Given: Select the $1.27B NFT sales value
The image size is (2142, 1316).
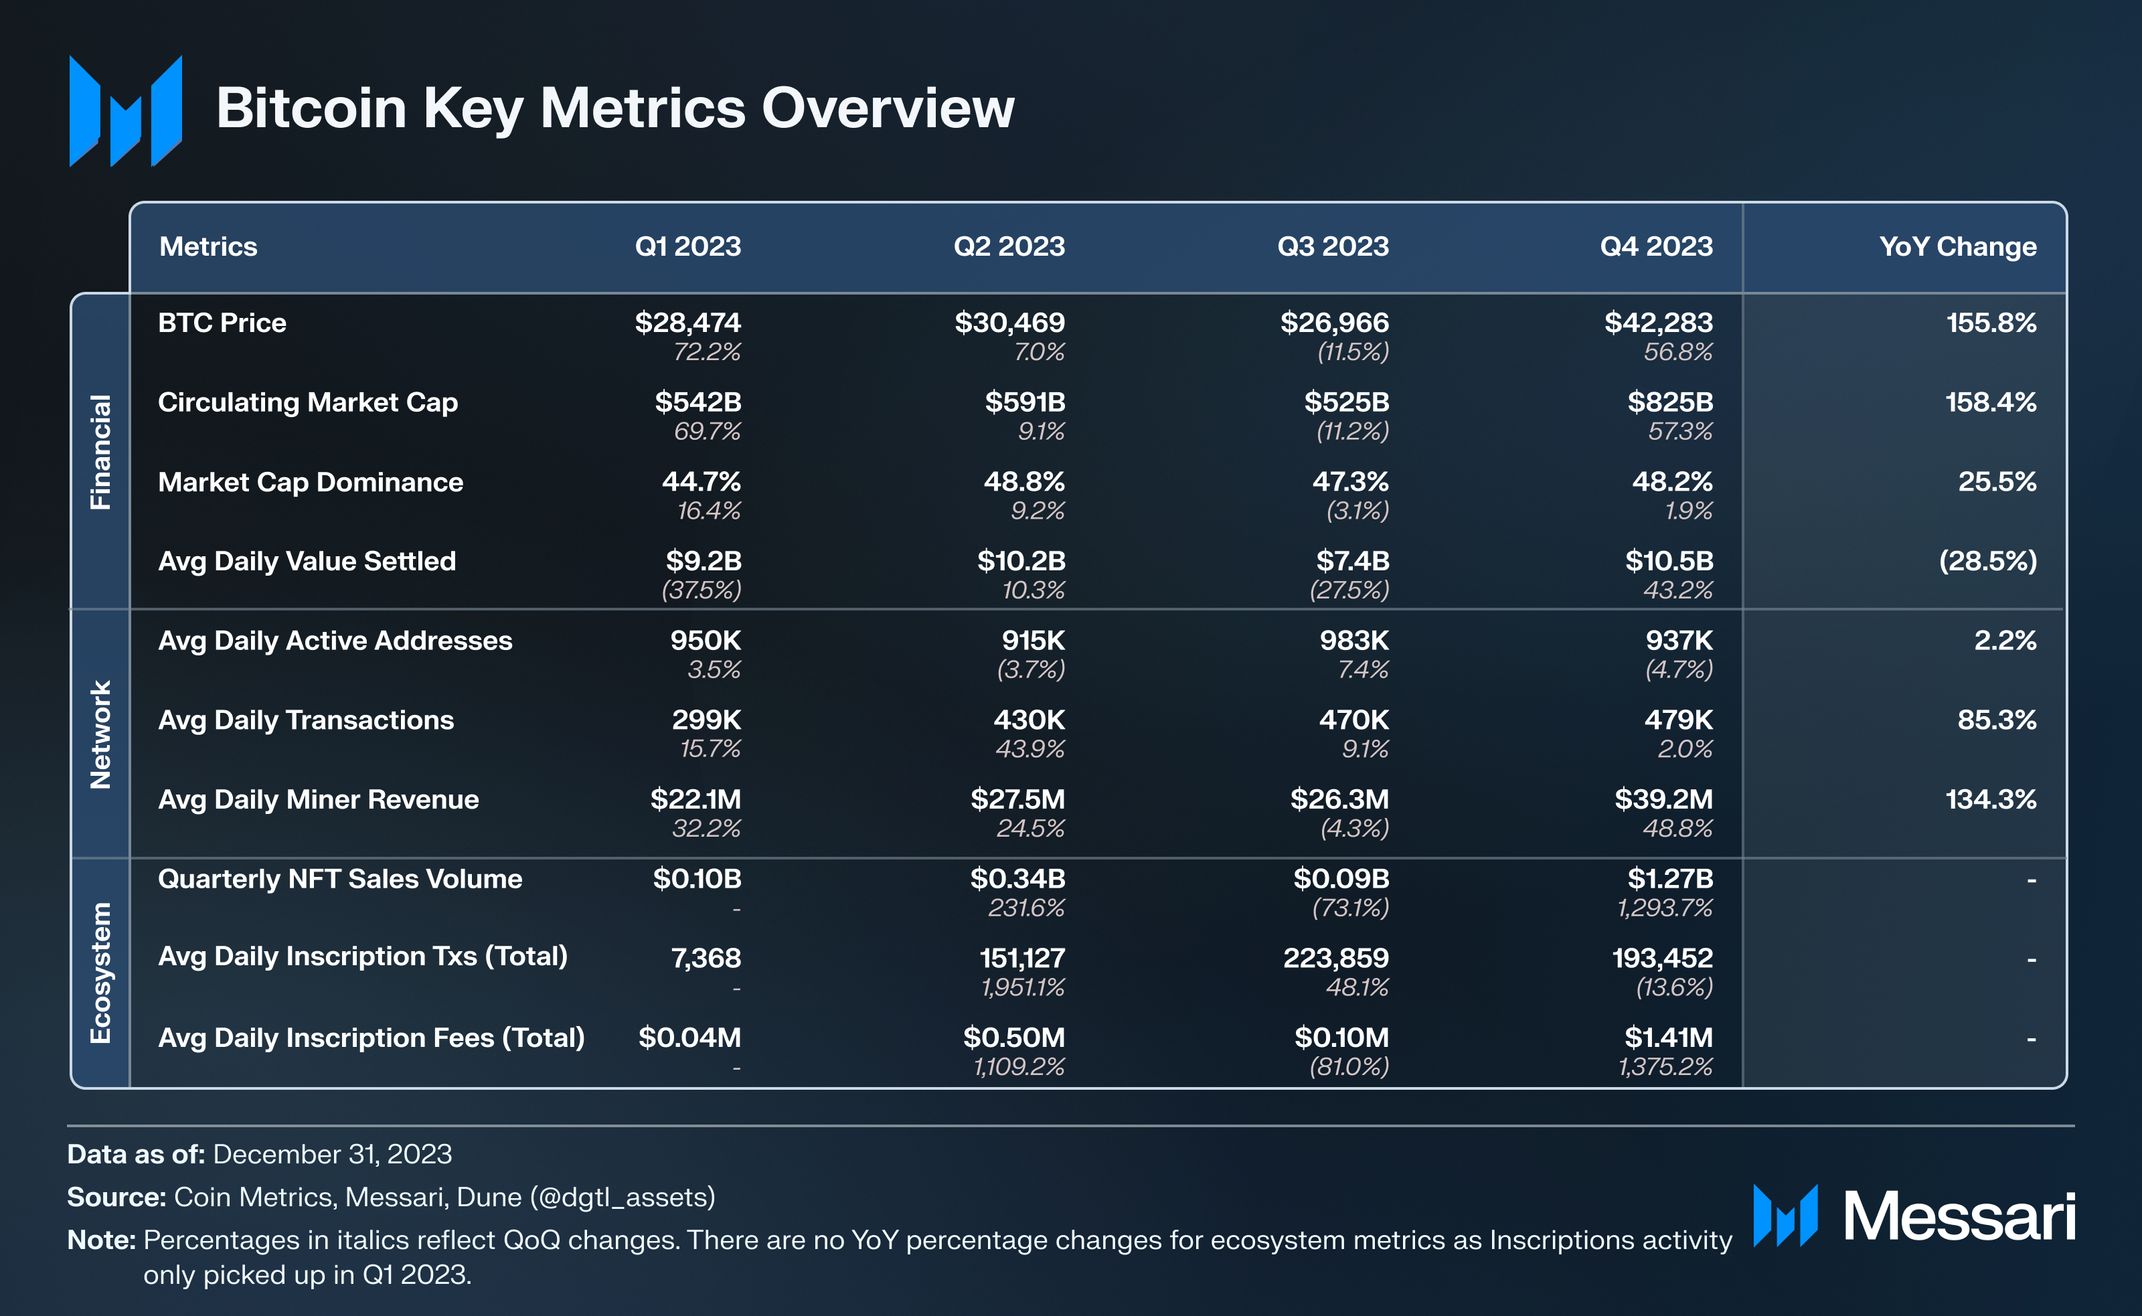Looking at the screenshot, I should click(x=1670, y=879).
